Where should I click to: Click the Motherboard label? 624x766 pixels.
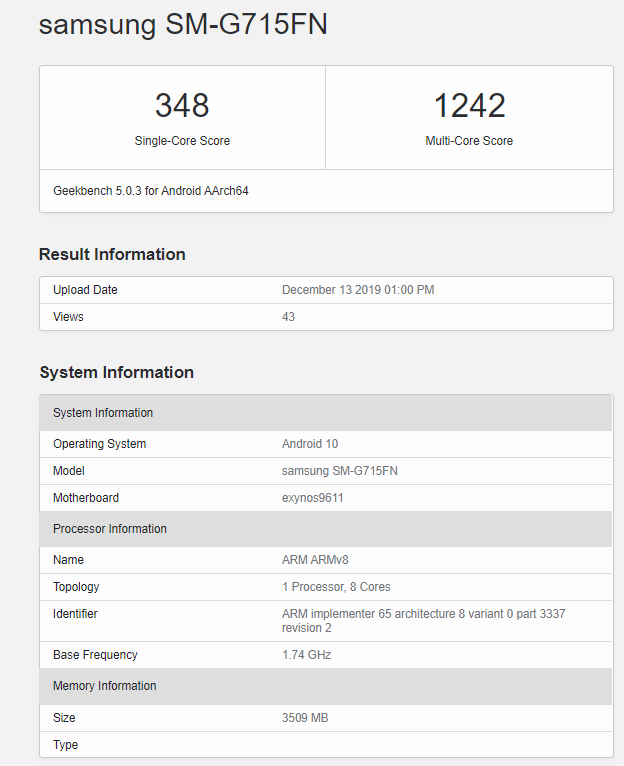click(86, 497)
